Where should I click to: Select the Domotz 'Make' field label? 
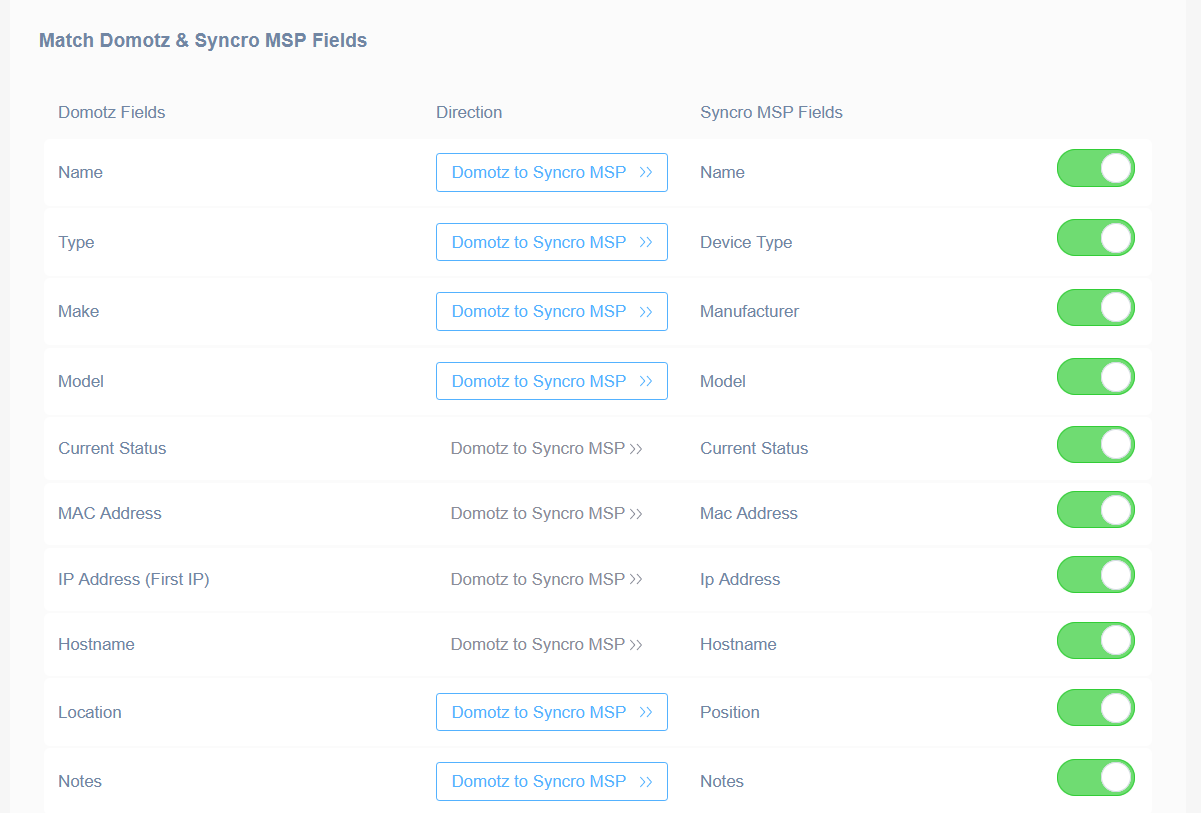pos(79,311)
